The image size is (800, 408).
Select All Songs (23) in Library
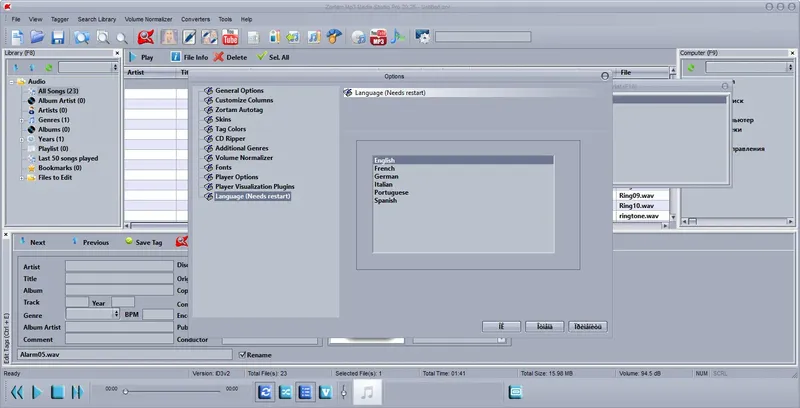tap(58, 91)
